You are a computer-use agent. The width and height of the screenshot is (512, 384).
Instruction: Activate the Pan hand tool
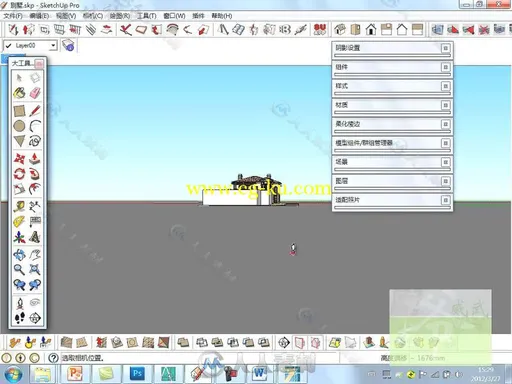(35, 255)
